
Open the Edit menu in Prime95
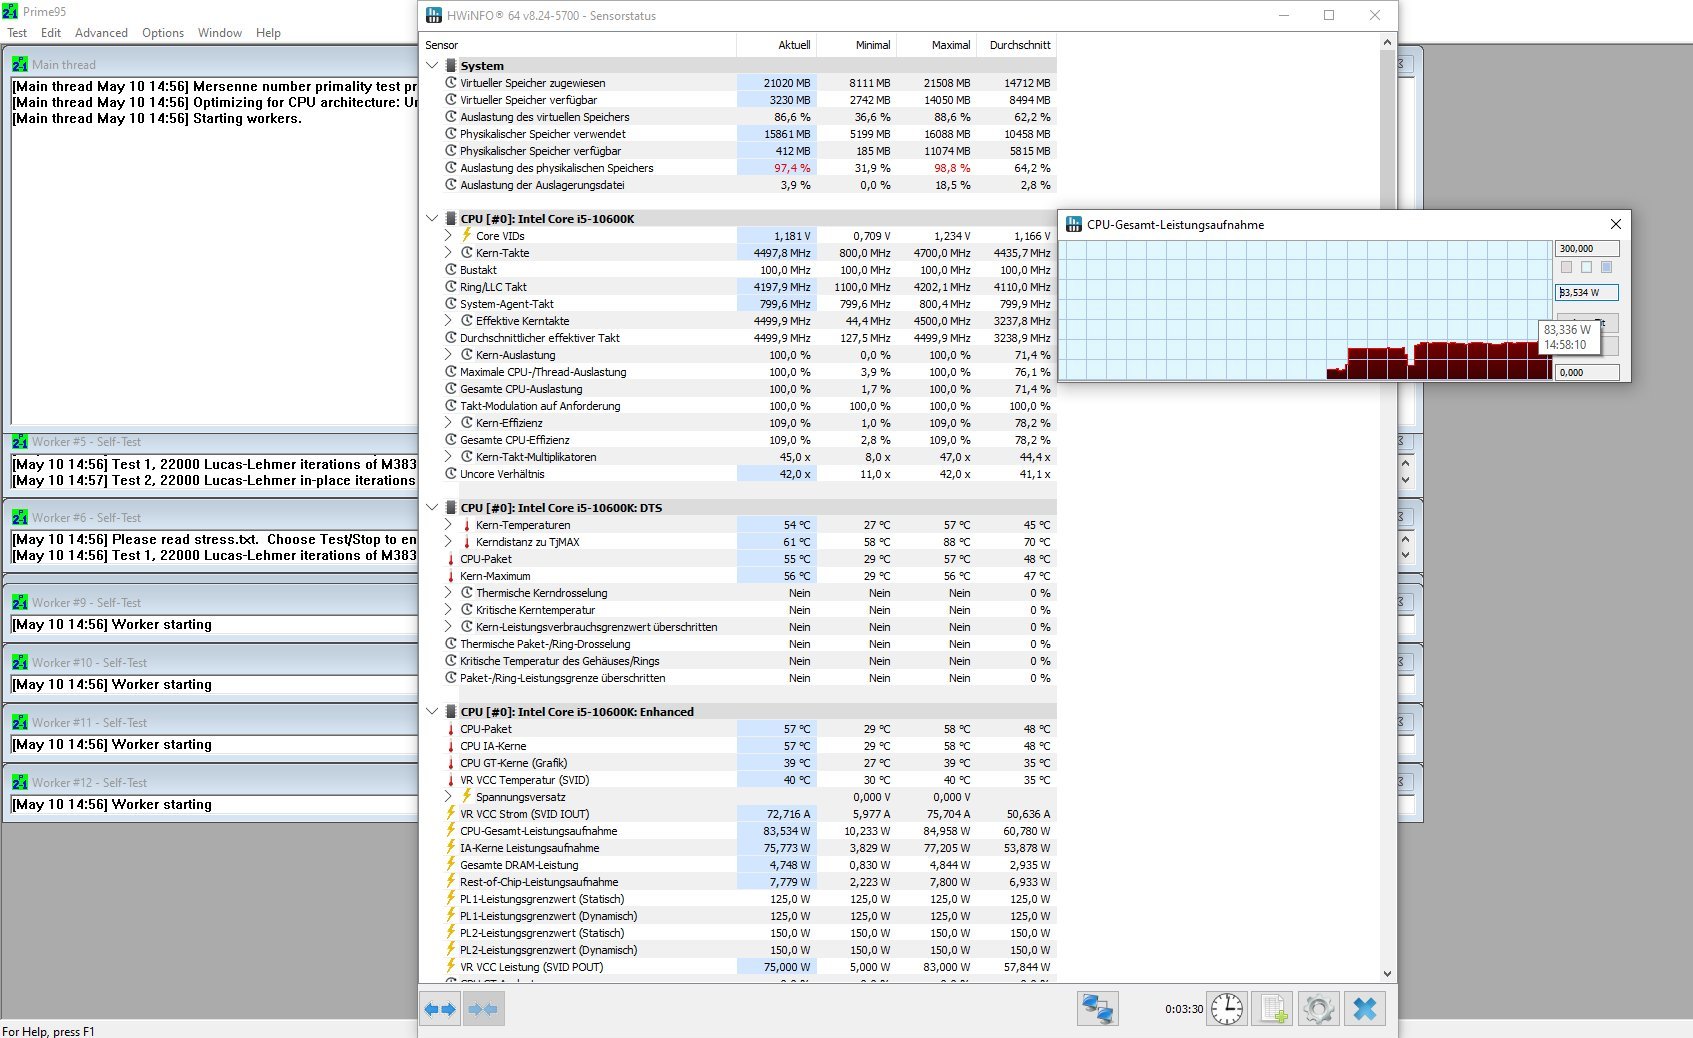(x=51, y=32)
